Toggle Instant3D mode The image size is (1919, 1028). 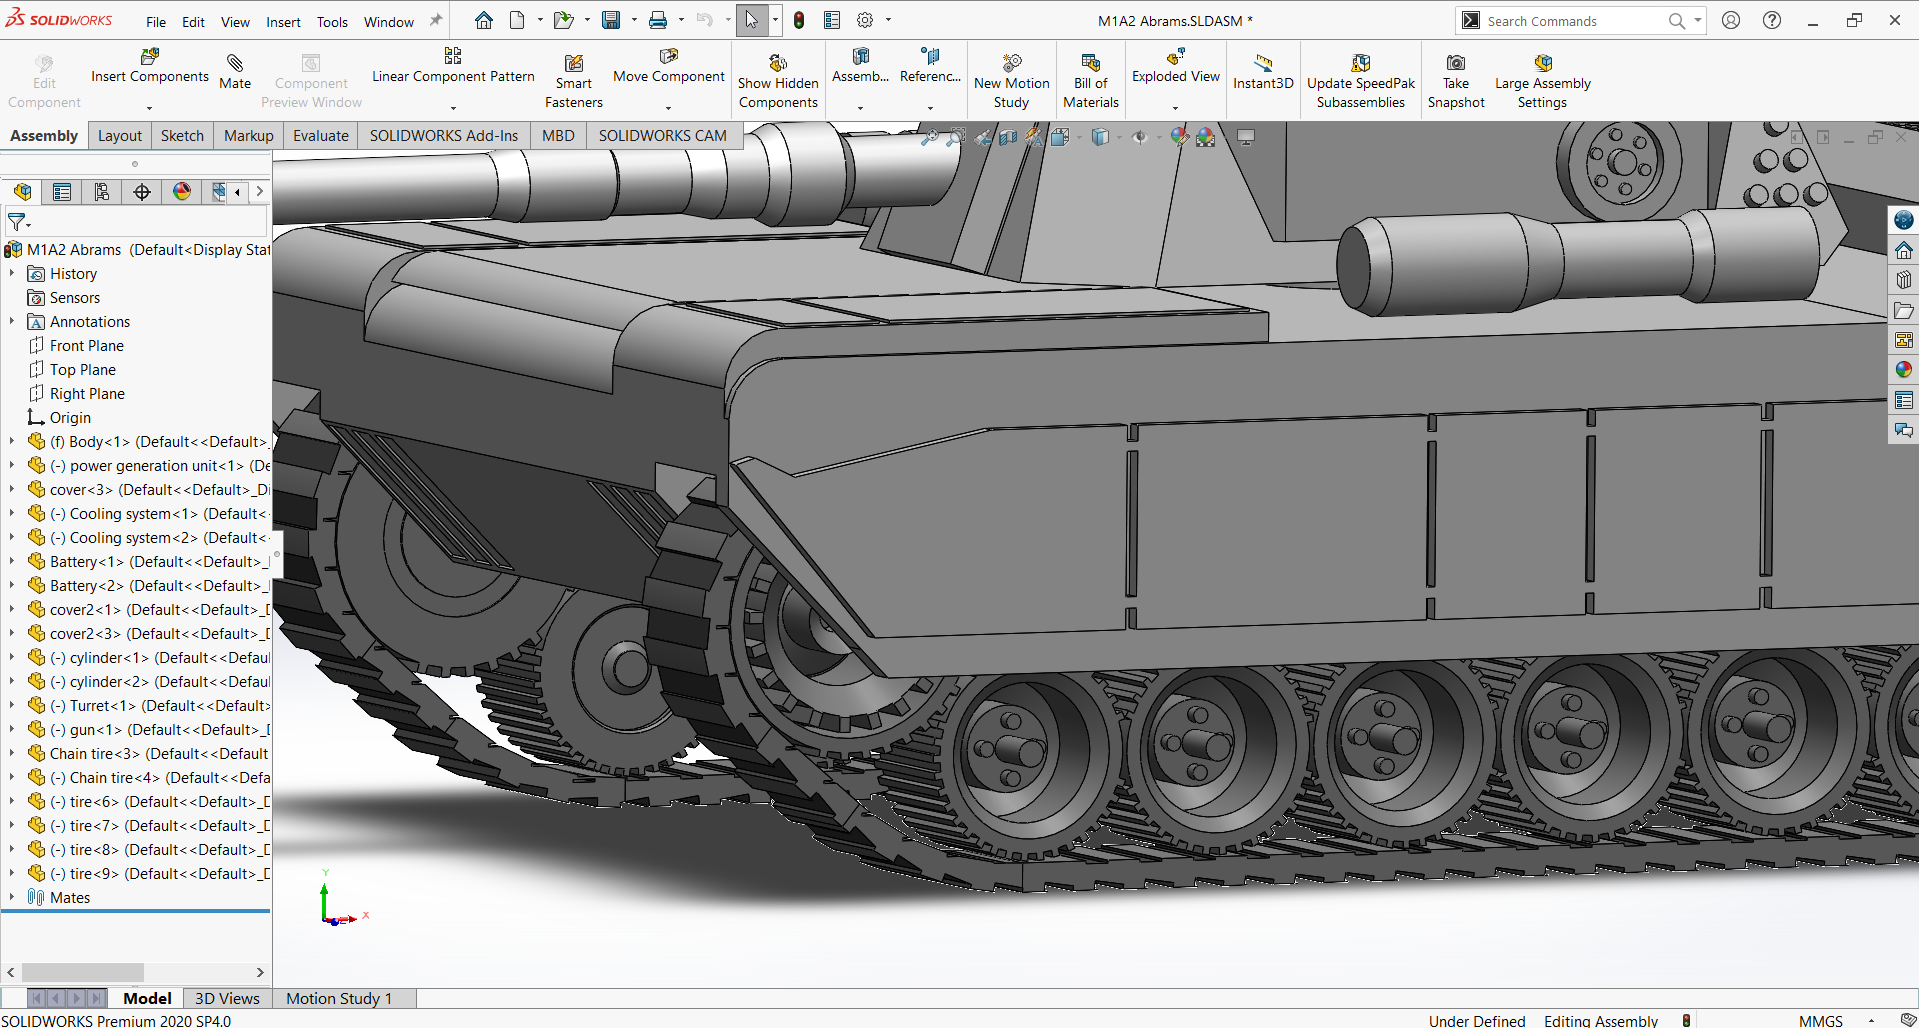click(x=1263, y=72)
